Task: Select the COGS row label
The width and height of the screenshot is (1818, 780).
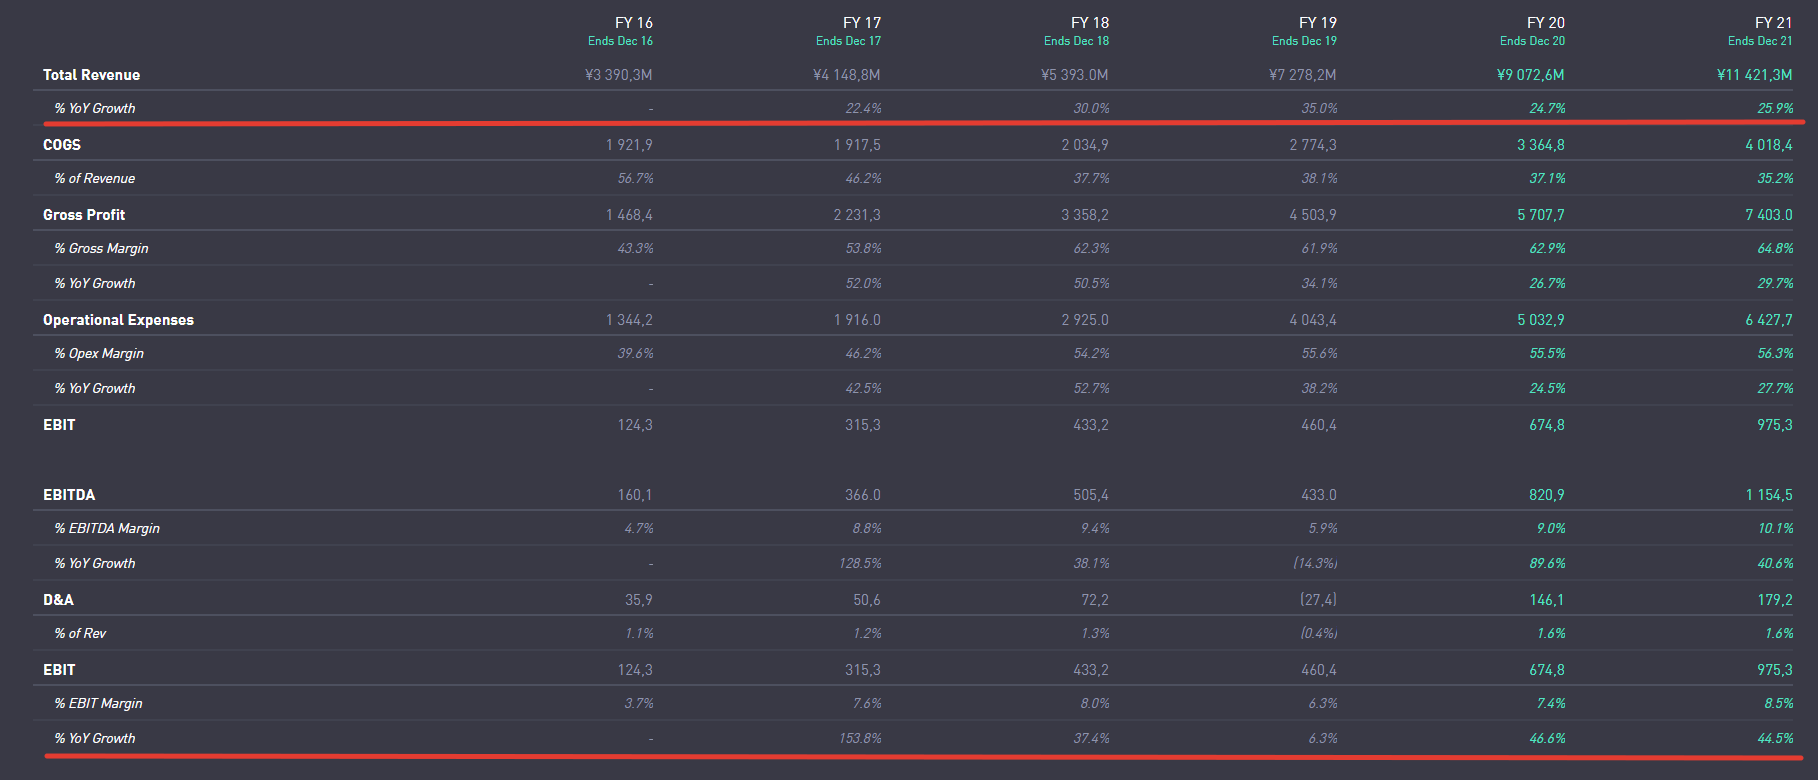Action: (x=61, y=145)
